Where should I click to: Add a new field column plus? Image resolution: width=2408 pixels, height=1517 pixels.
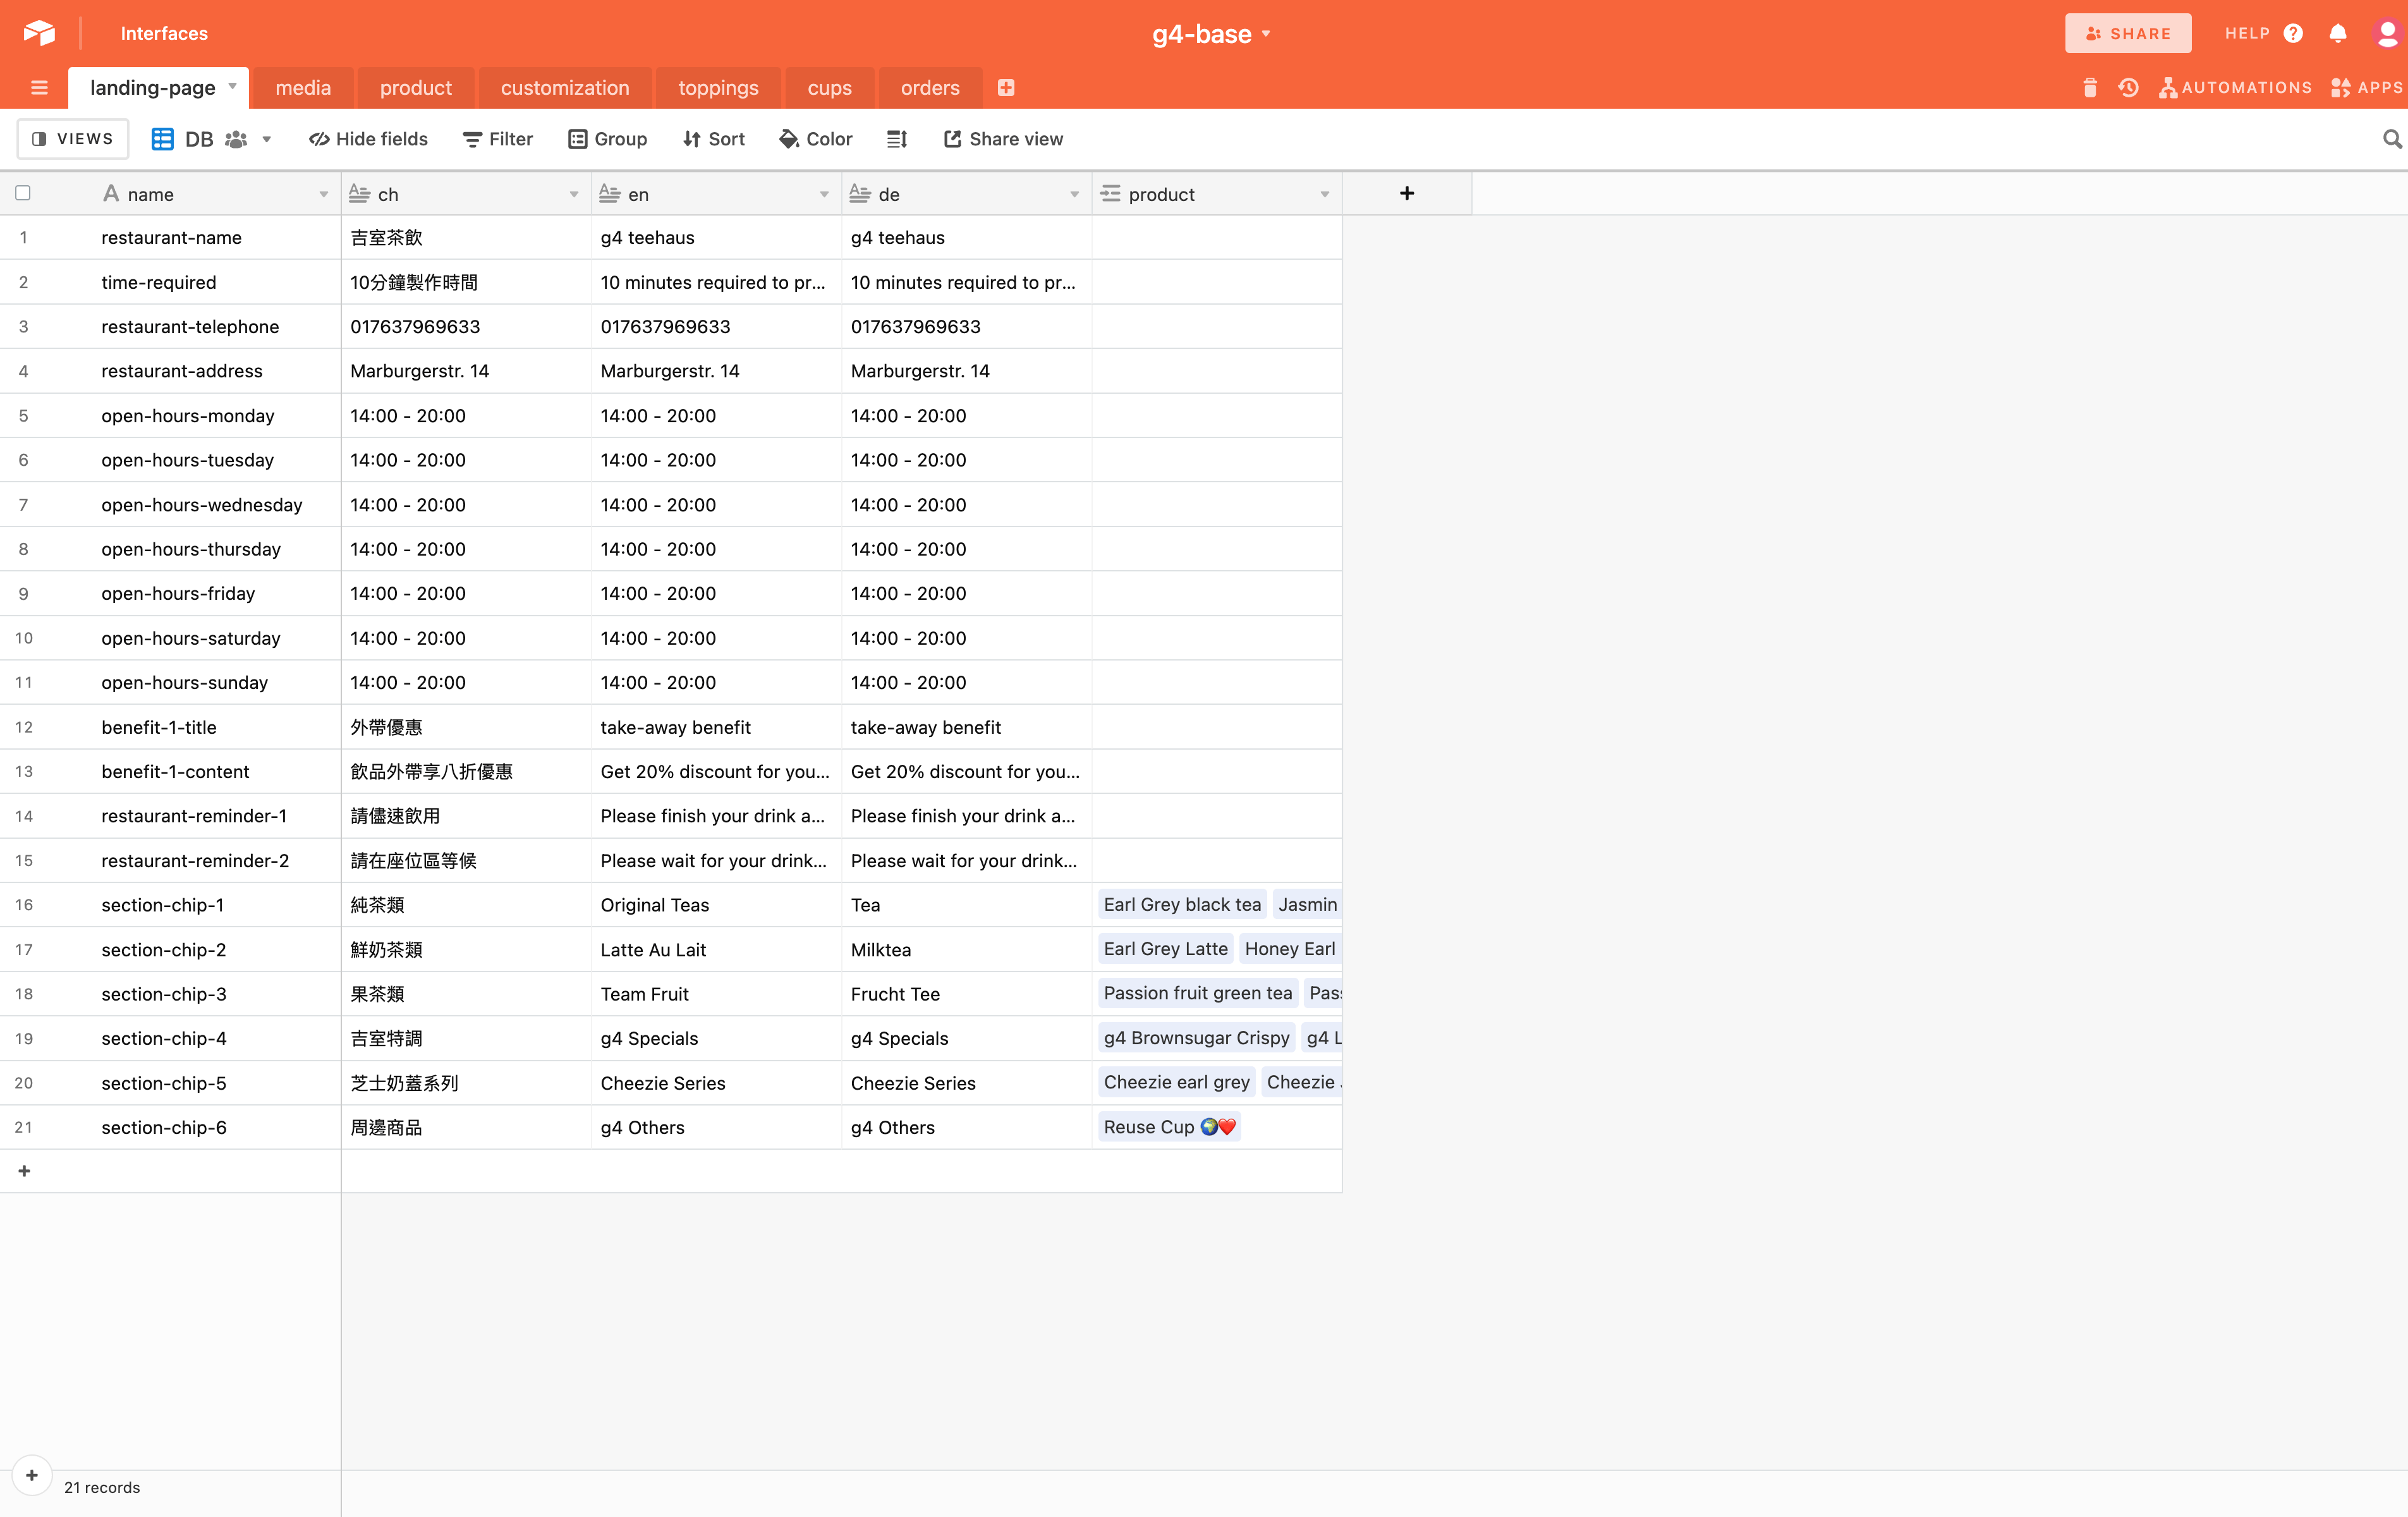(1406, 193)
